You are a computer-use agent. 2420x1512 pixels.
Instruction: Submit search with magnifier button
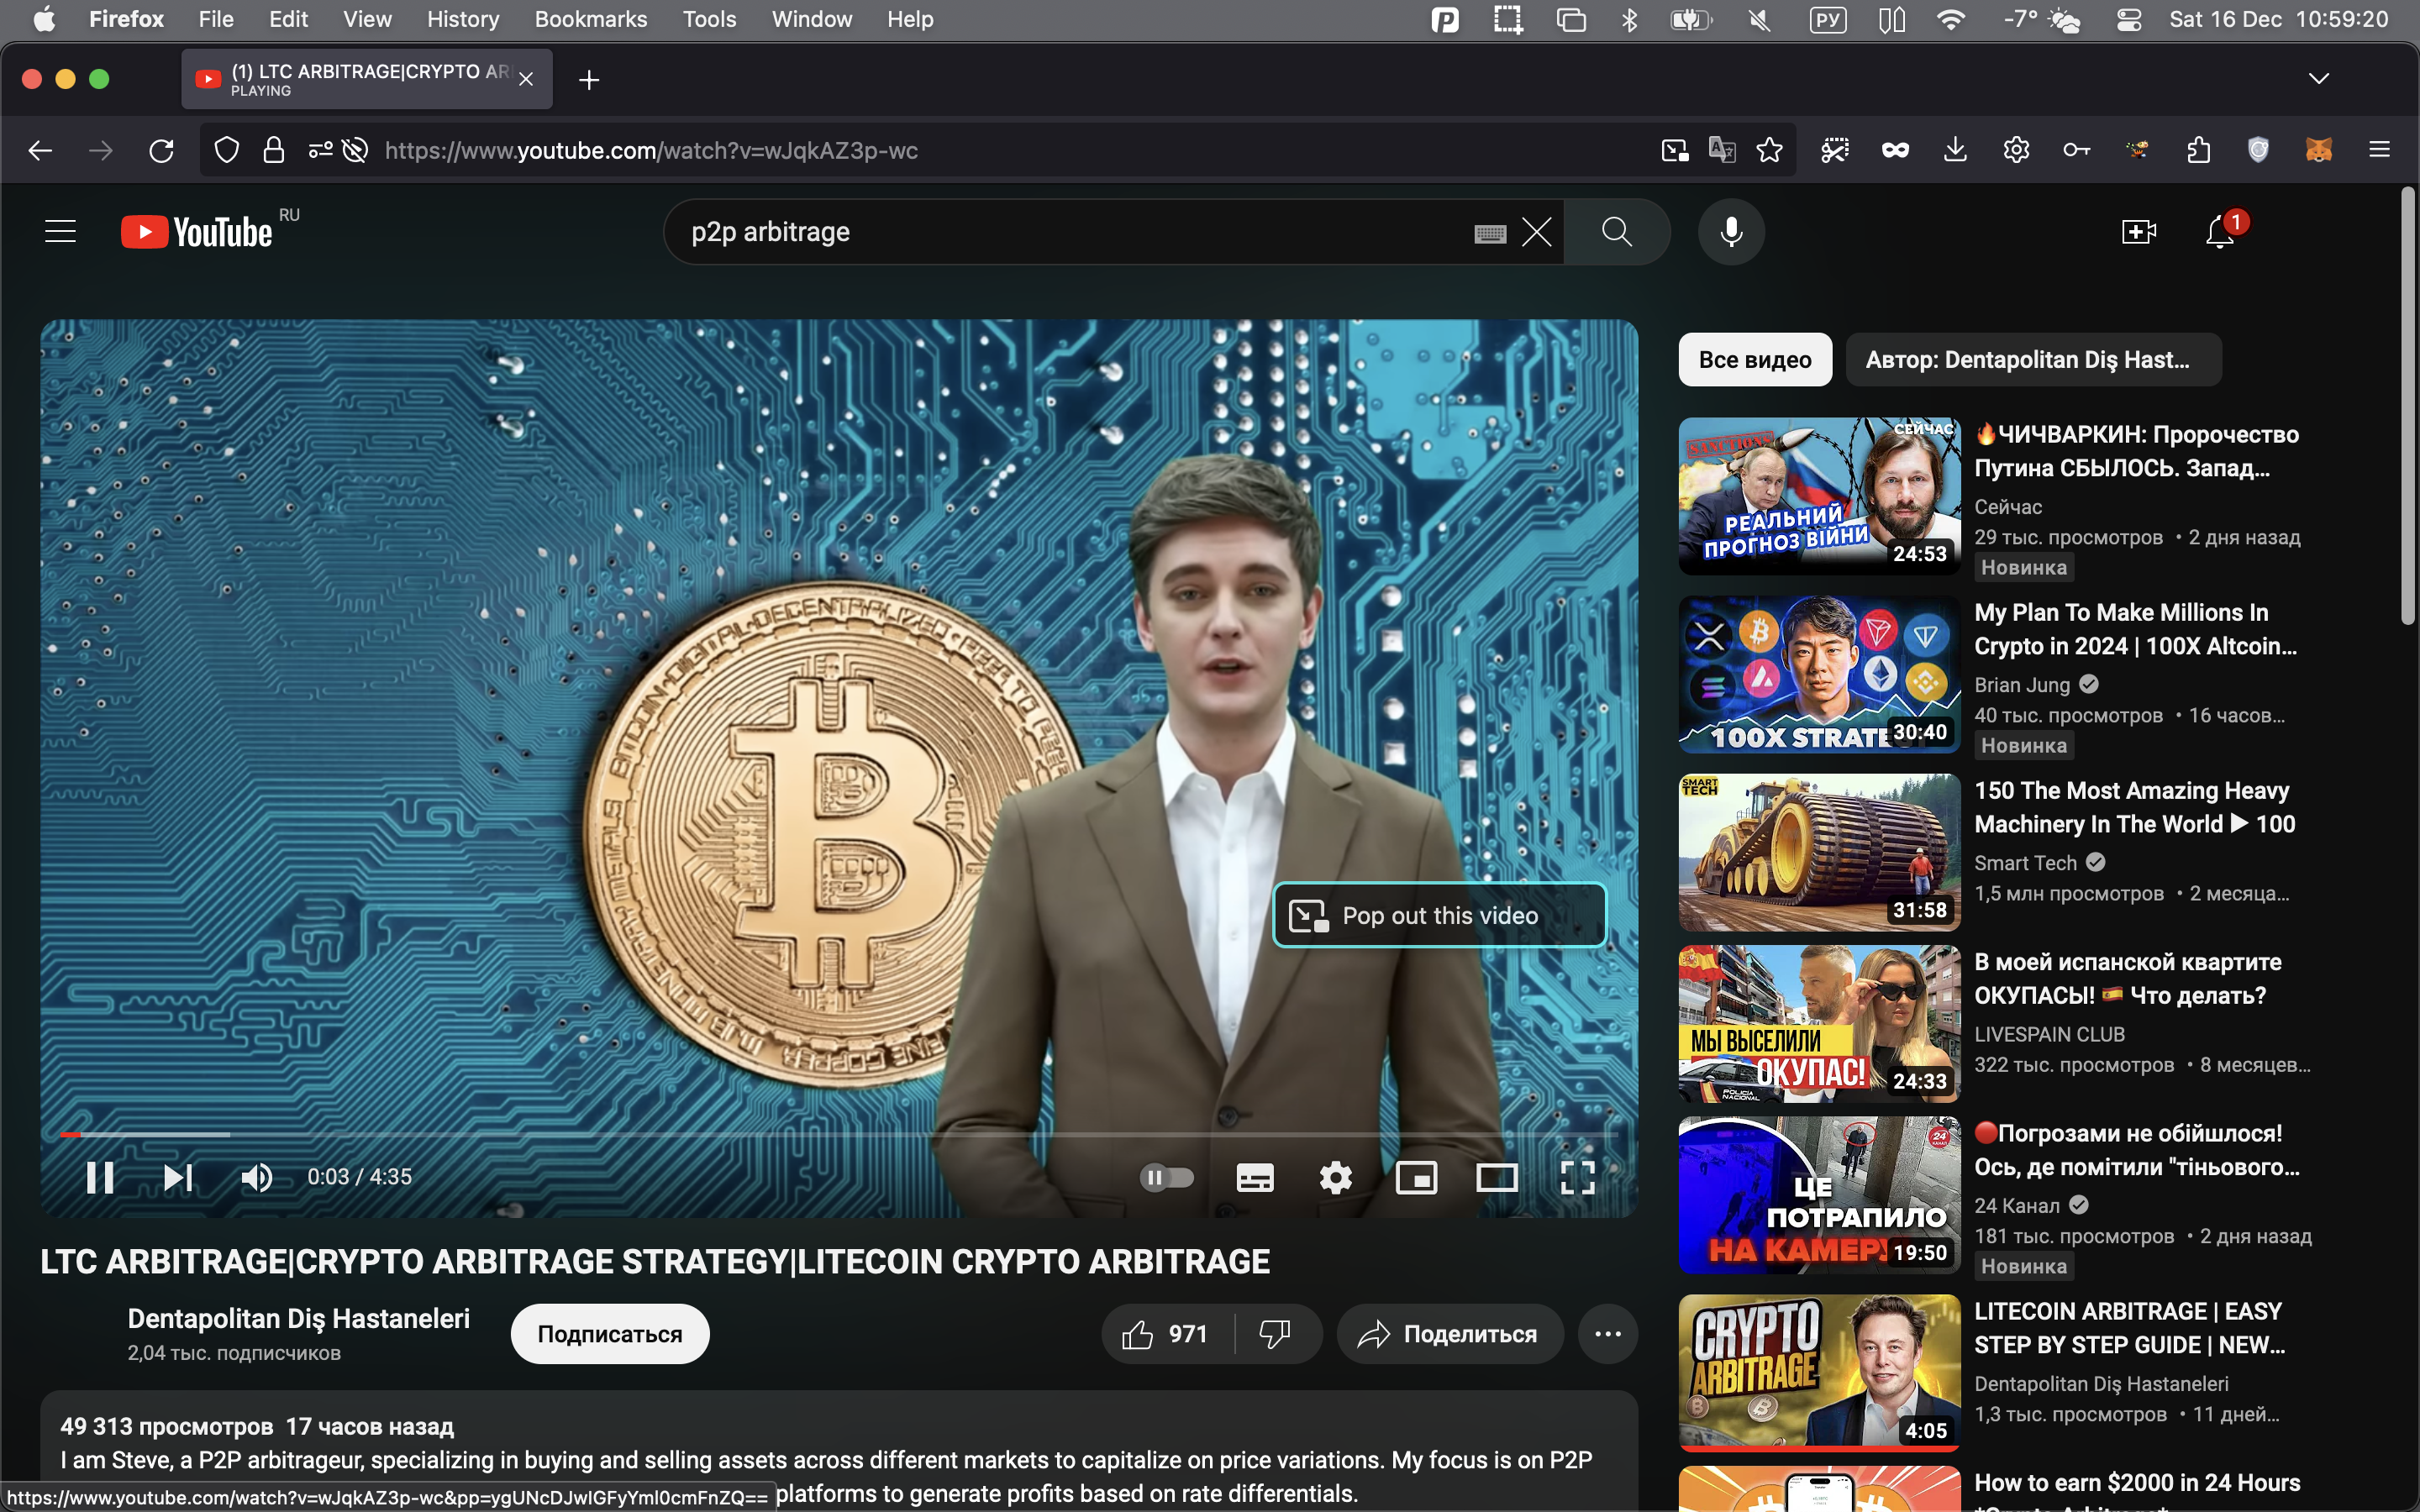point(1617,232)
